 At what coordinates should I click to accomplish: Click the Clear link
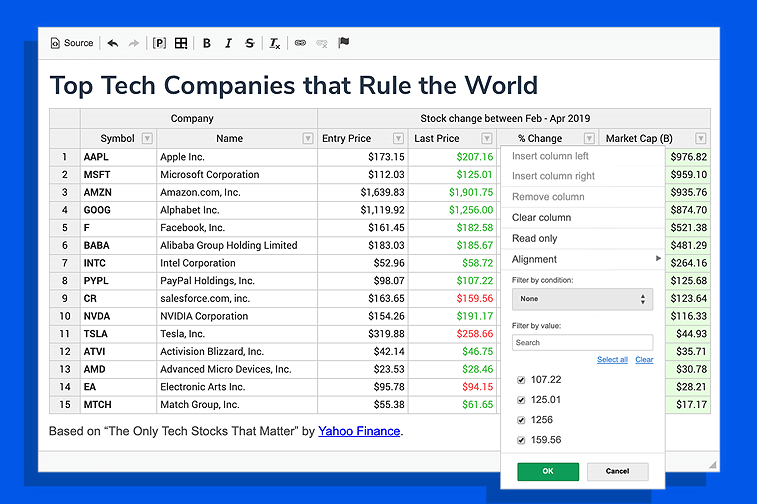[644, 360]
